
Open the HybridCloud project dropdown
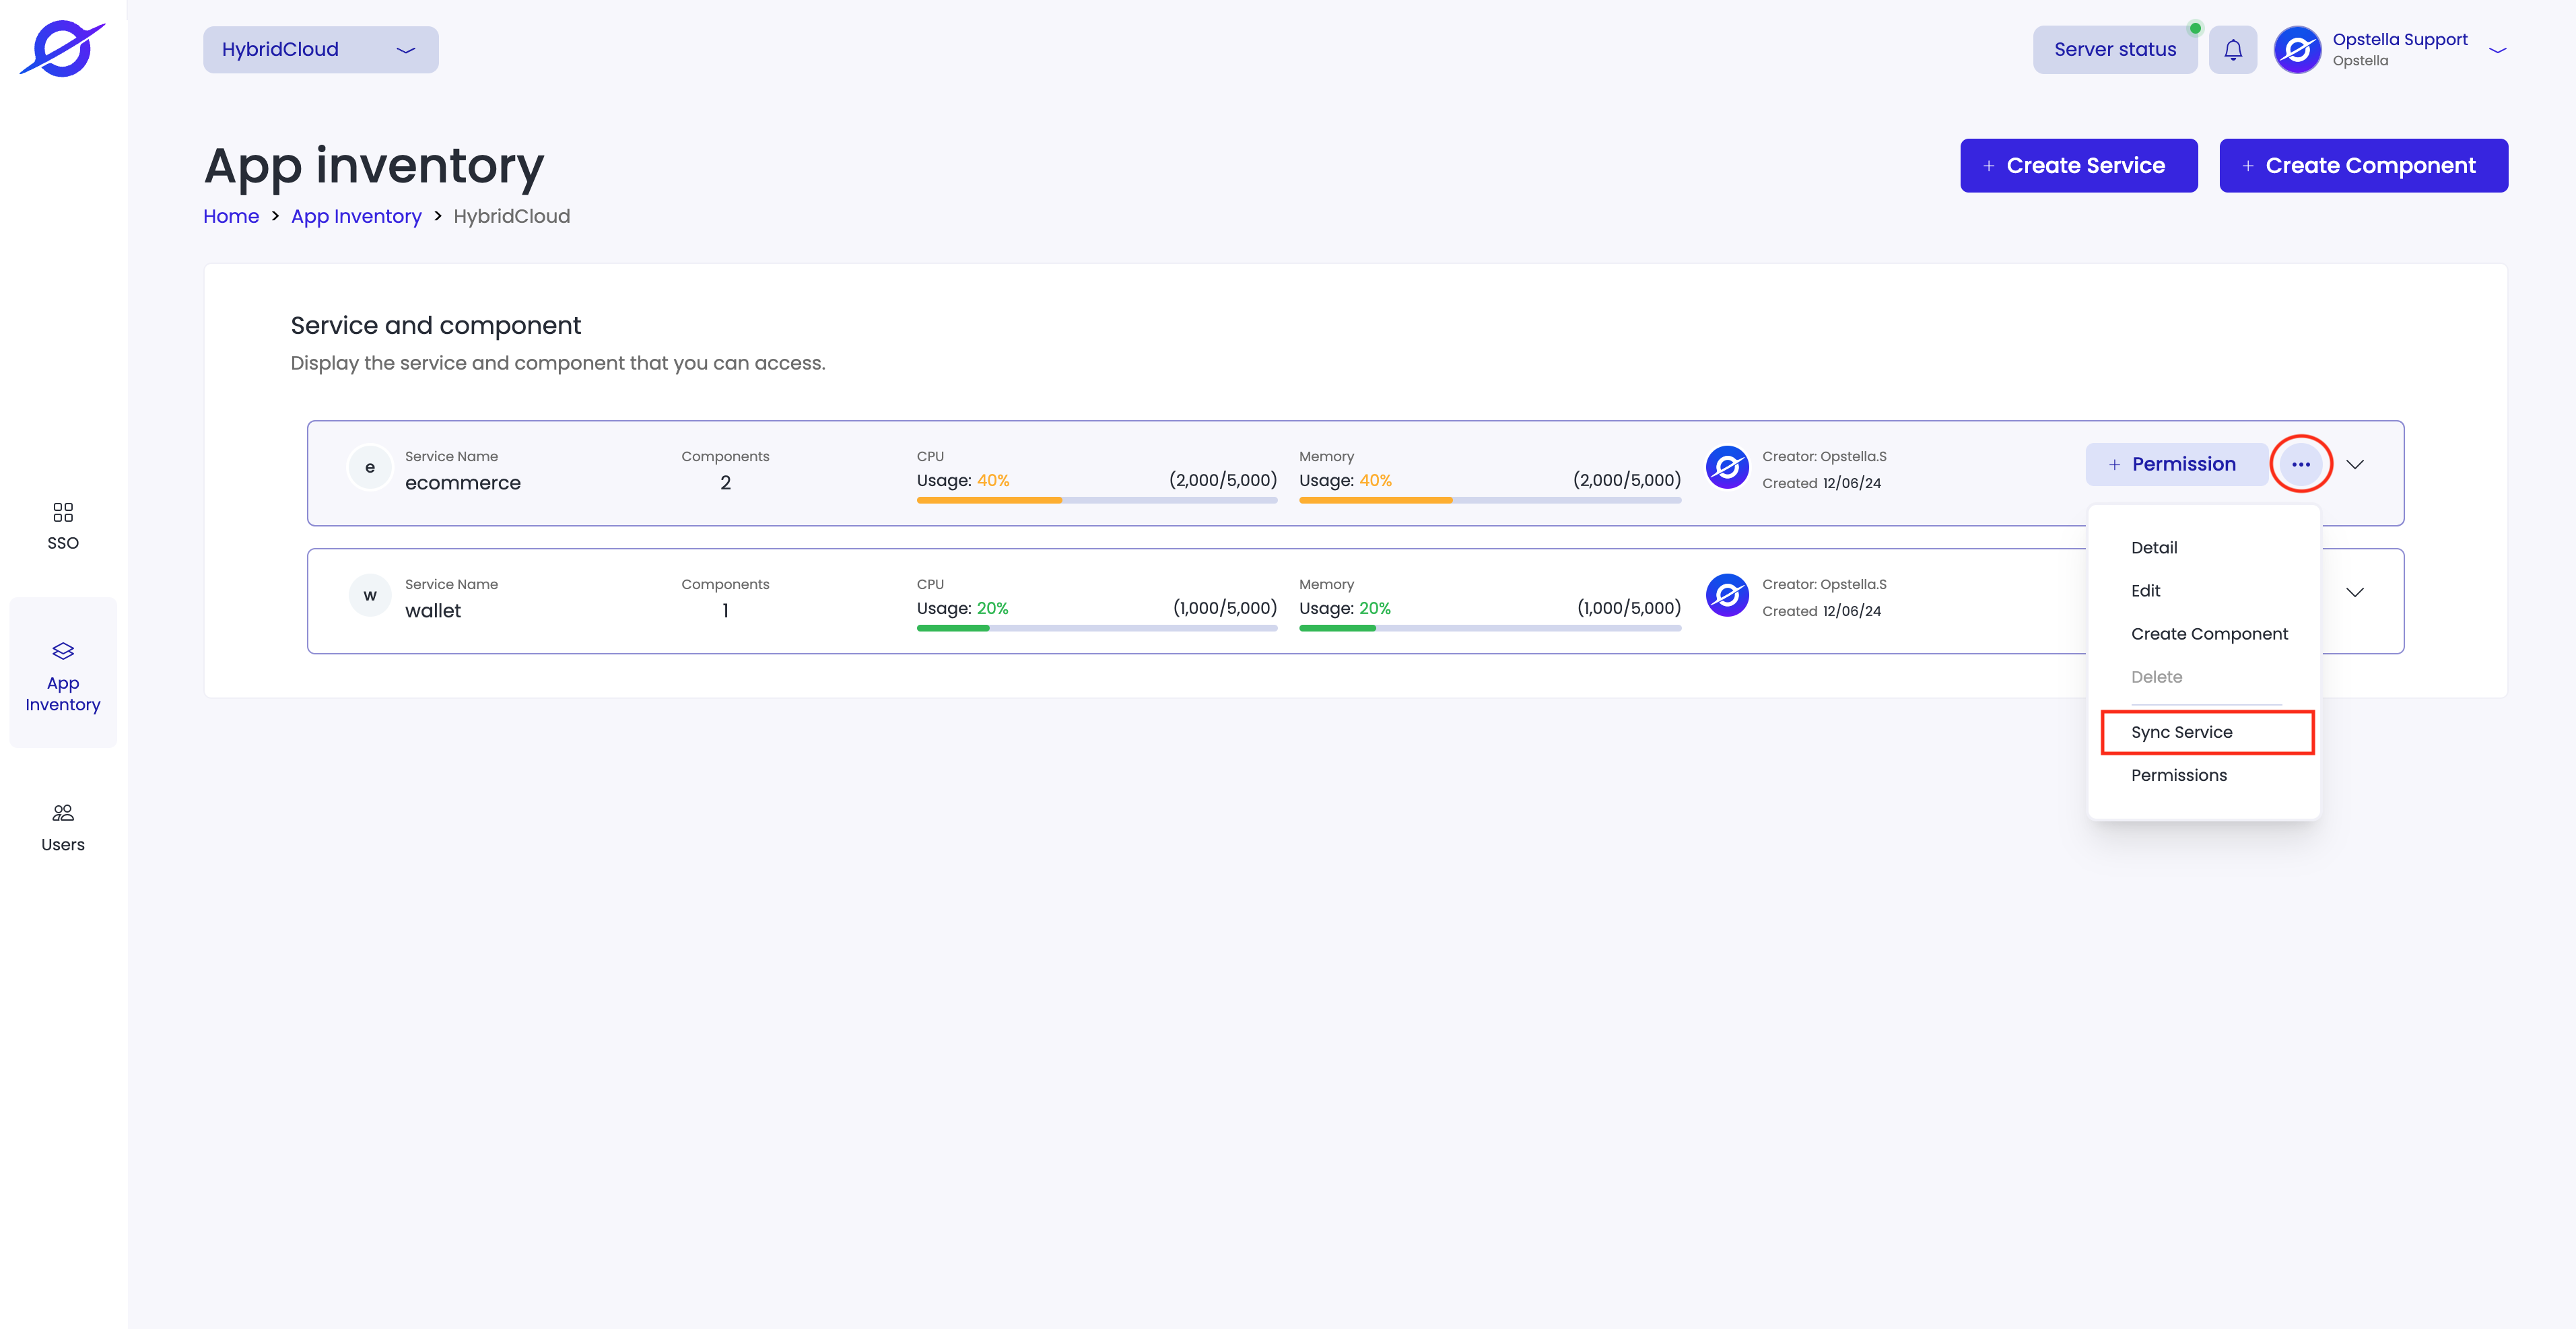(x=320, y=49)
